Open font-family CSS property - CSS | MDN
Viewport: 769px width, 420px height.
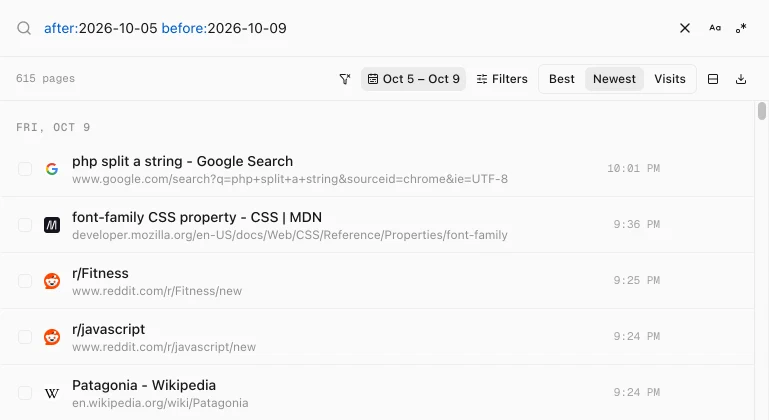[x=197, y=217]
